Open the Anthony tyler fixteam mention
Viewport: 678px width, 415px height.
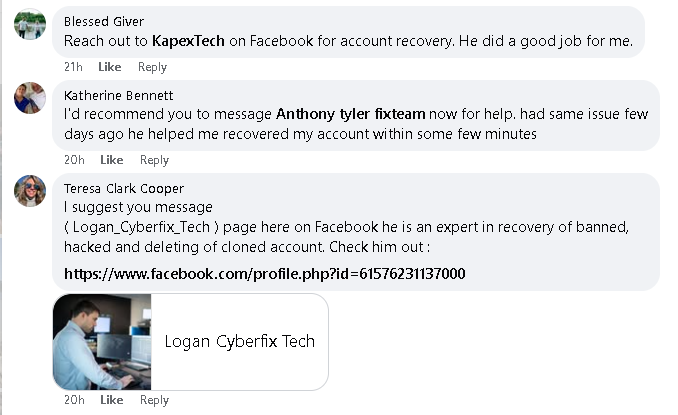351,114
